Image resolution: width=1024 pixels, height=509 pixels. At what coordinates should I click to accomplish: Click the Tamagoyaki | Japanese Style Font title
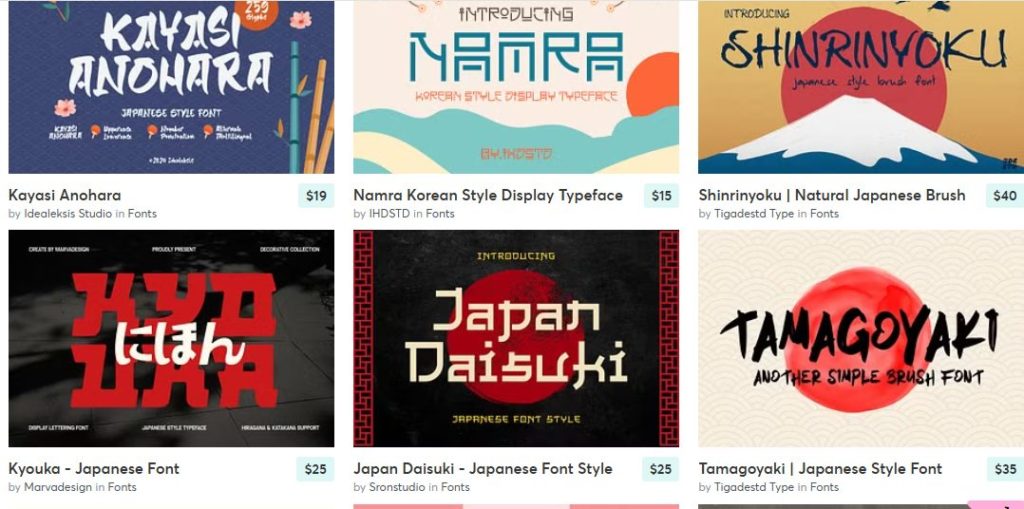820,468
